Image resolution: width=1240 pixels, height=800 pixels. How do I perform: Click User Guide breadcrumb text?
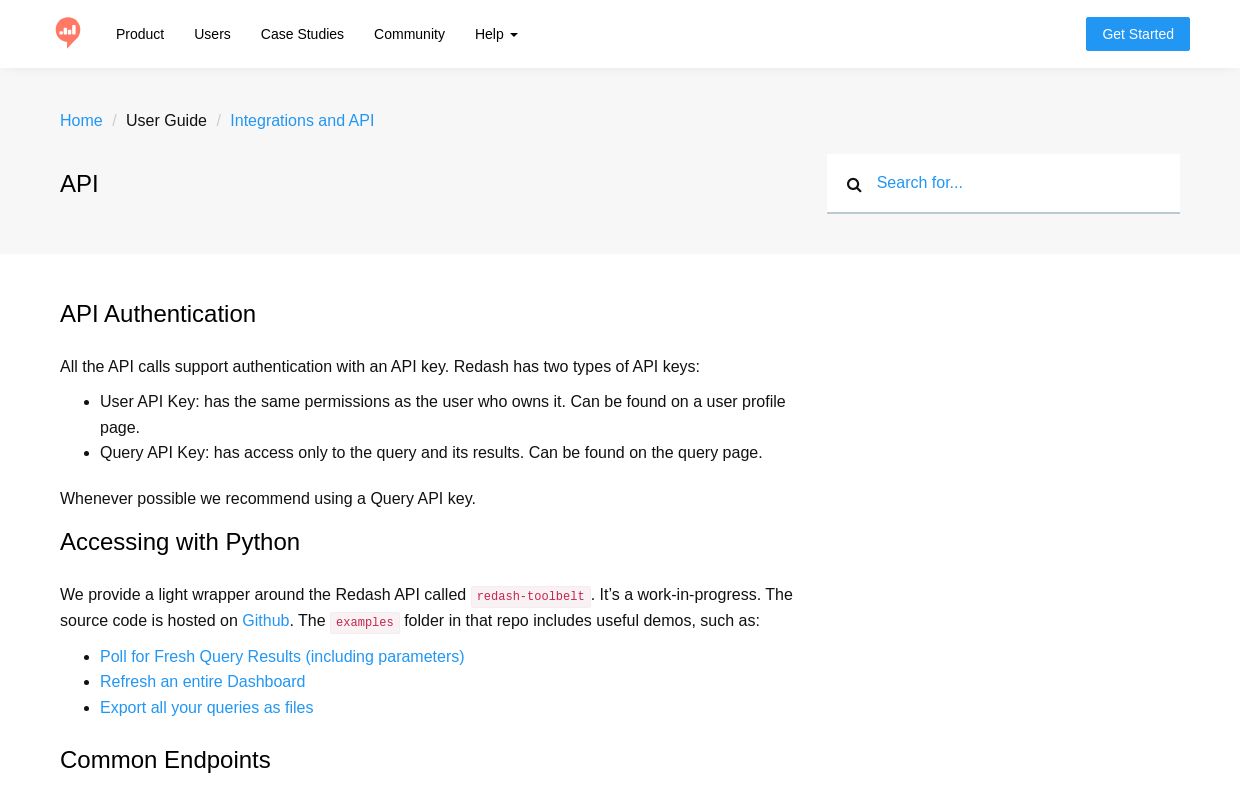166,121
